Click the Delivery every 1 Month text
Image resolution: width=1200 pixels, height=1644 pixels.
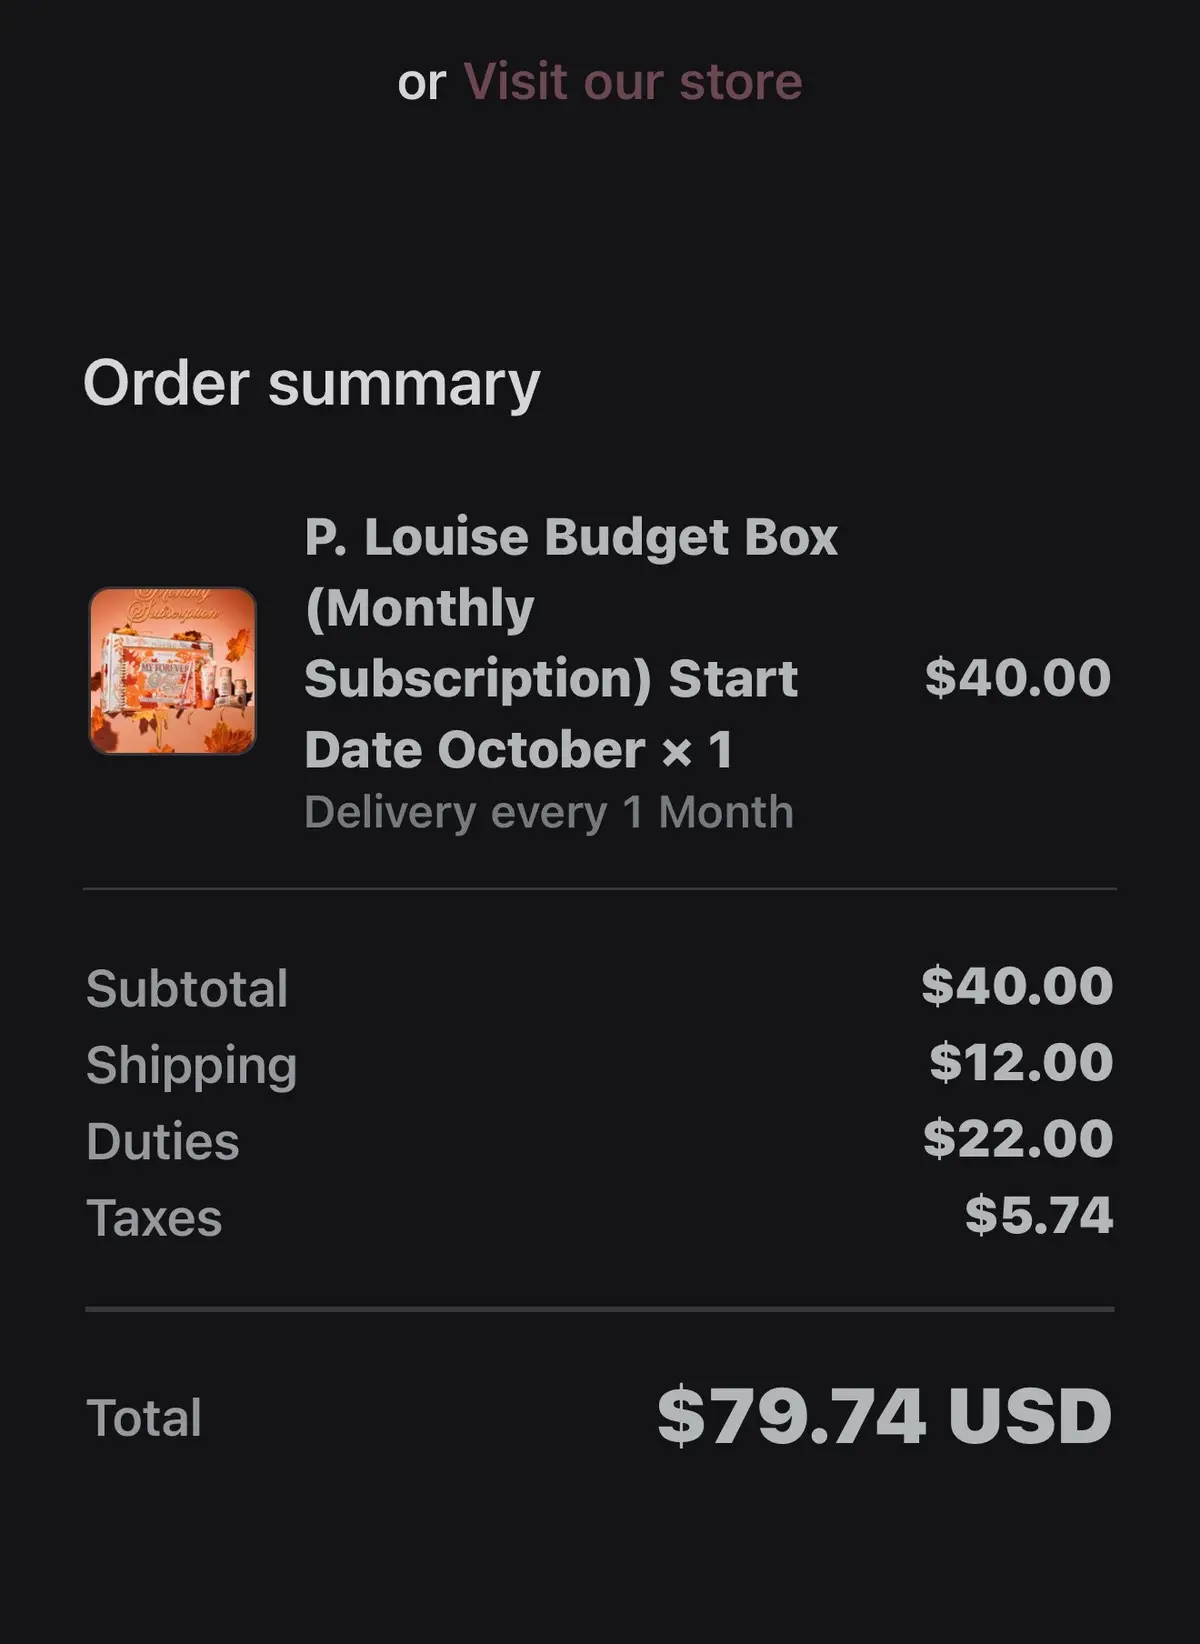point(548,812)
